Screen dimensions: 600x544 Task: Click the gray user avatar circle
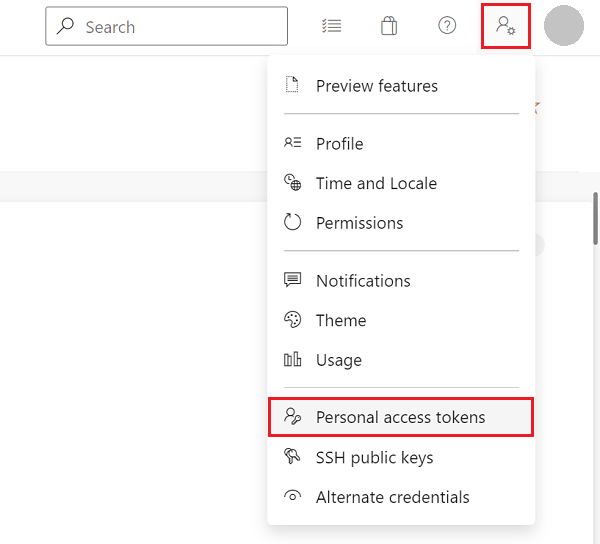(x=564, y=26)
